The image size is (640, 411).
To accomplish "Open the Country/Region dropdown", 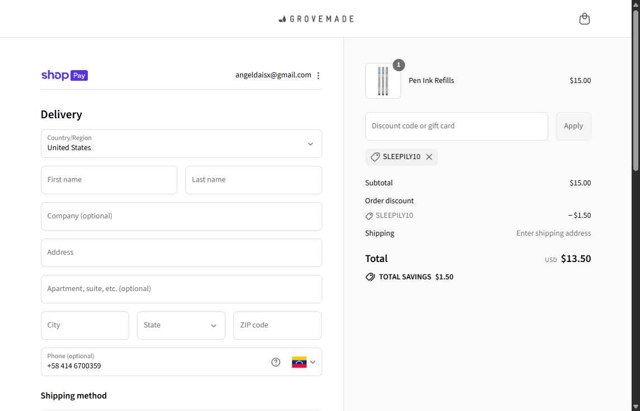I will (181, 144).
